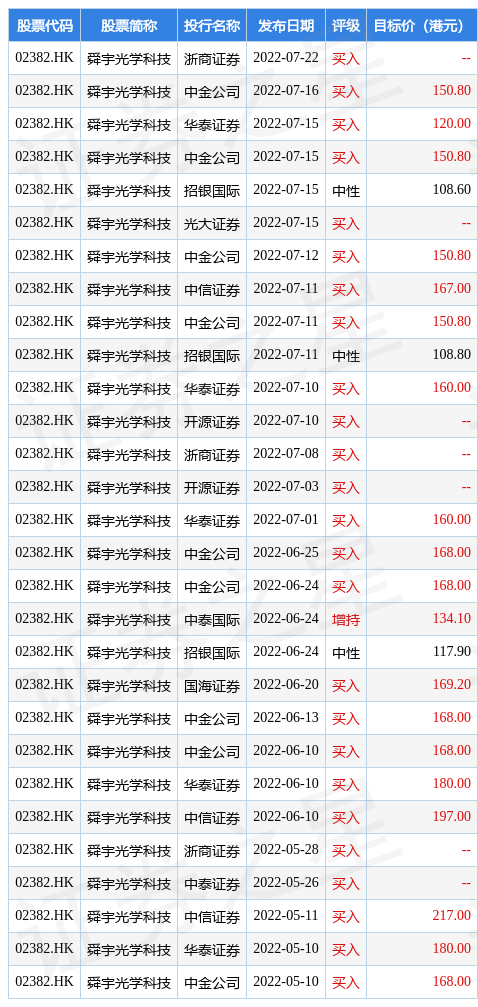478x1007 pixels.
Task: Click the 投行名称 column header
Action: pos(212,26)
